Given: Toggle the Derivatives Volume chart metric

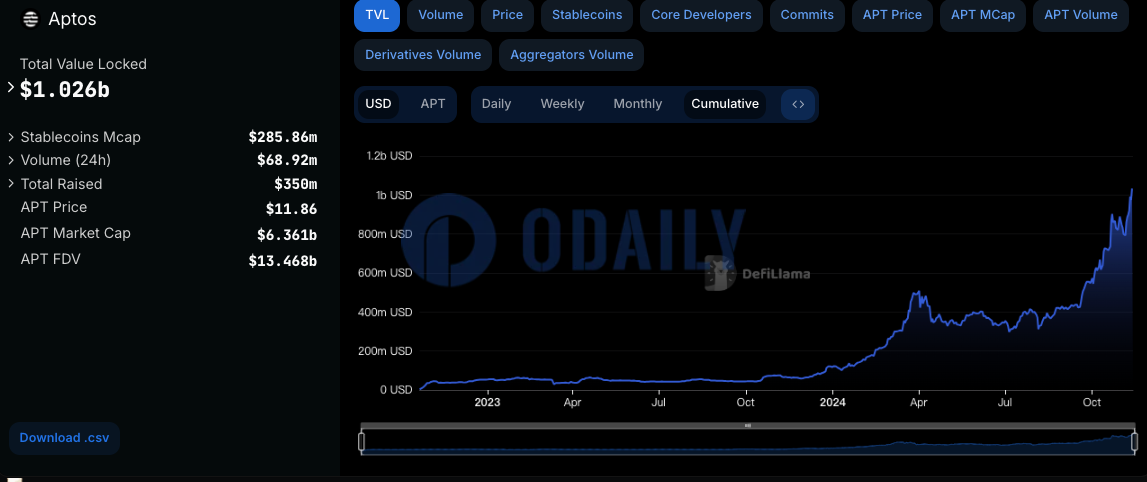Looking at the screenshot, I should pos(423,55).
